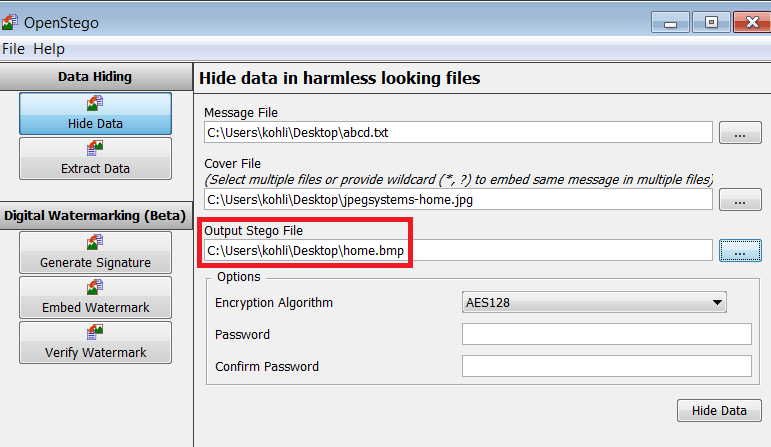
Task: Click the 'Encryption Algorithm' label
Action: pyautogui.click(x=274, y=302)
